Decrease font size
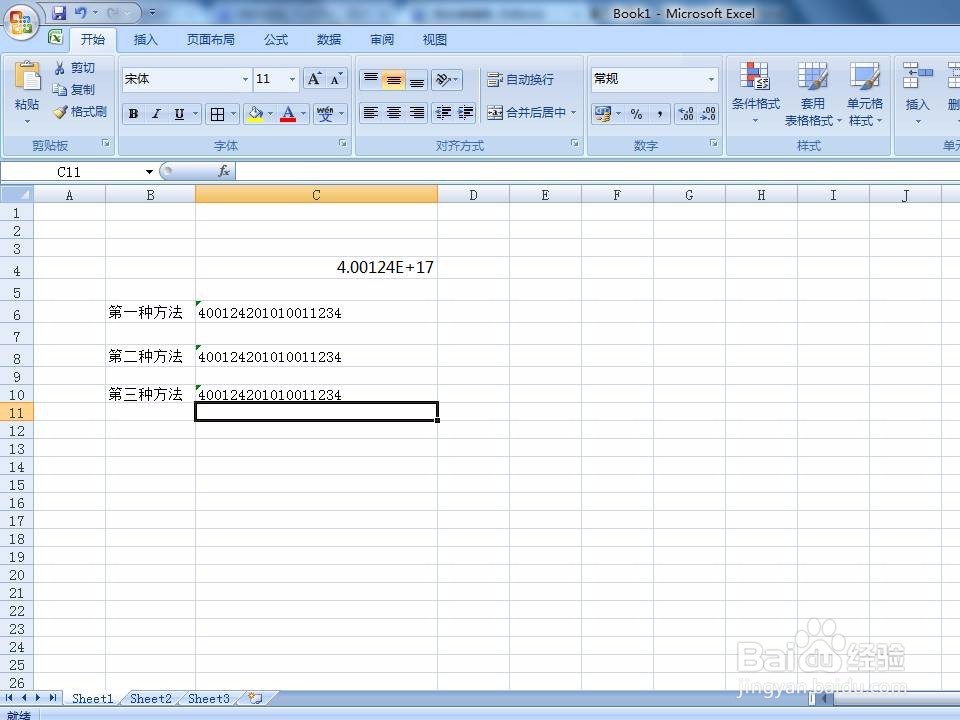The image size is (960, 720). (336, 79)
